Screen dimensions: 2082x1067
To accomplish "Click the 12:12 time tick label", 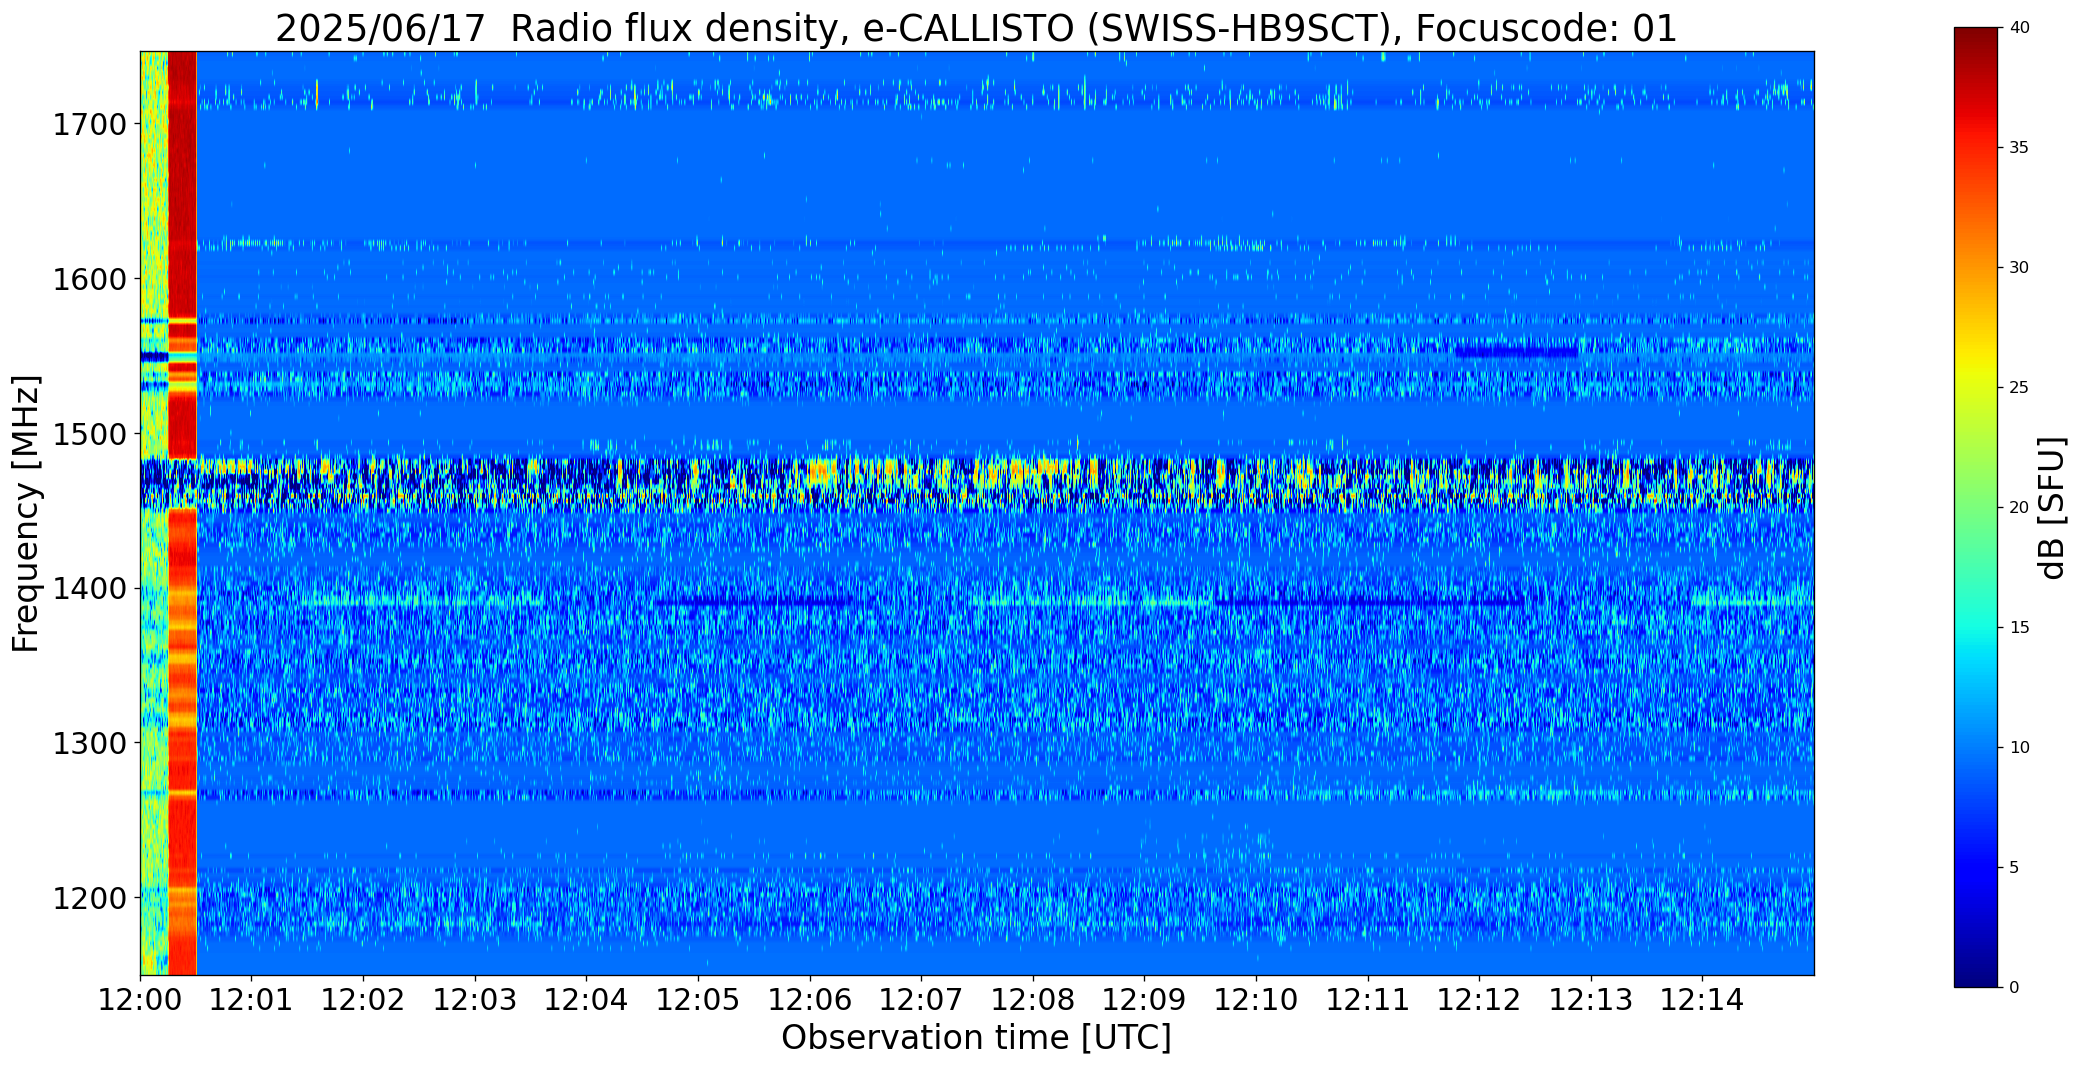I will 1479,1000.
